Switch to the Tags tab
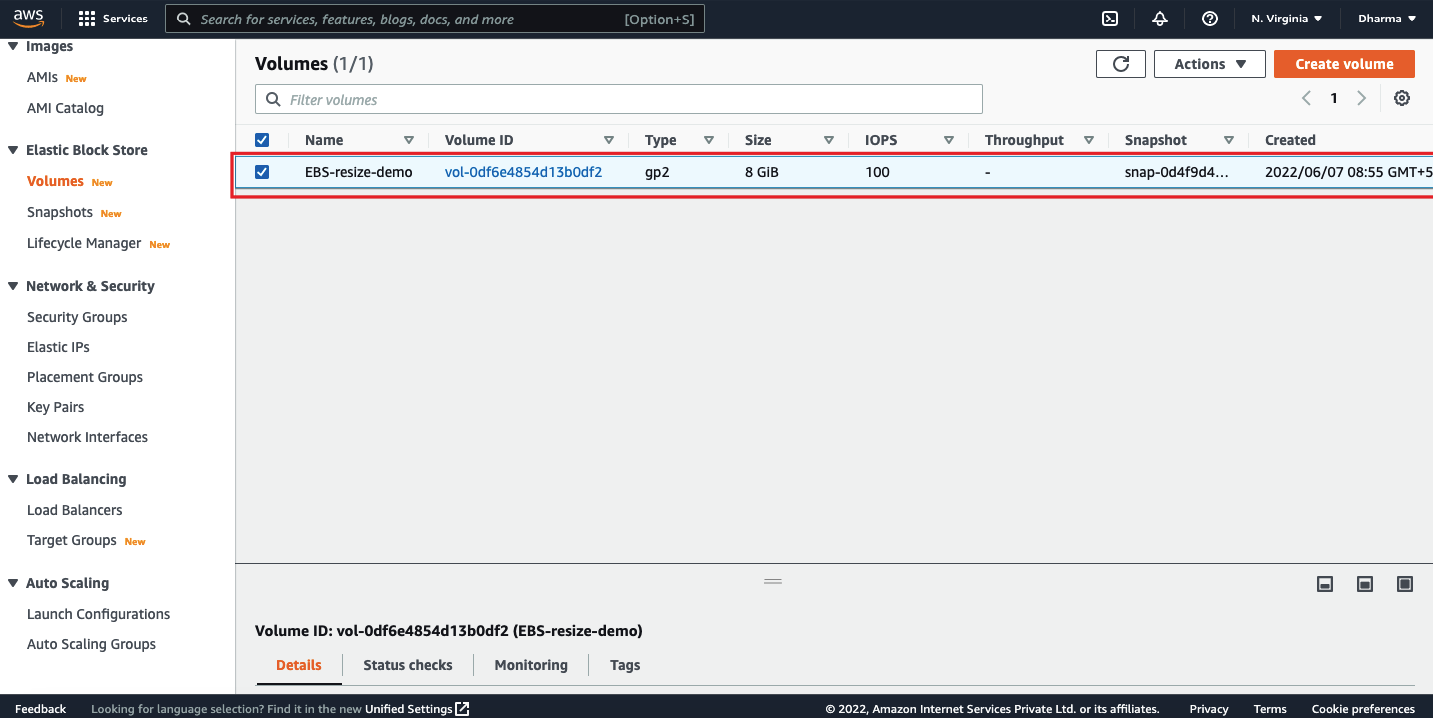 coord(625,665)
